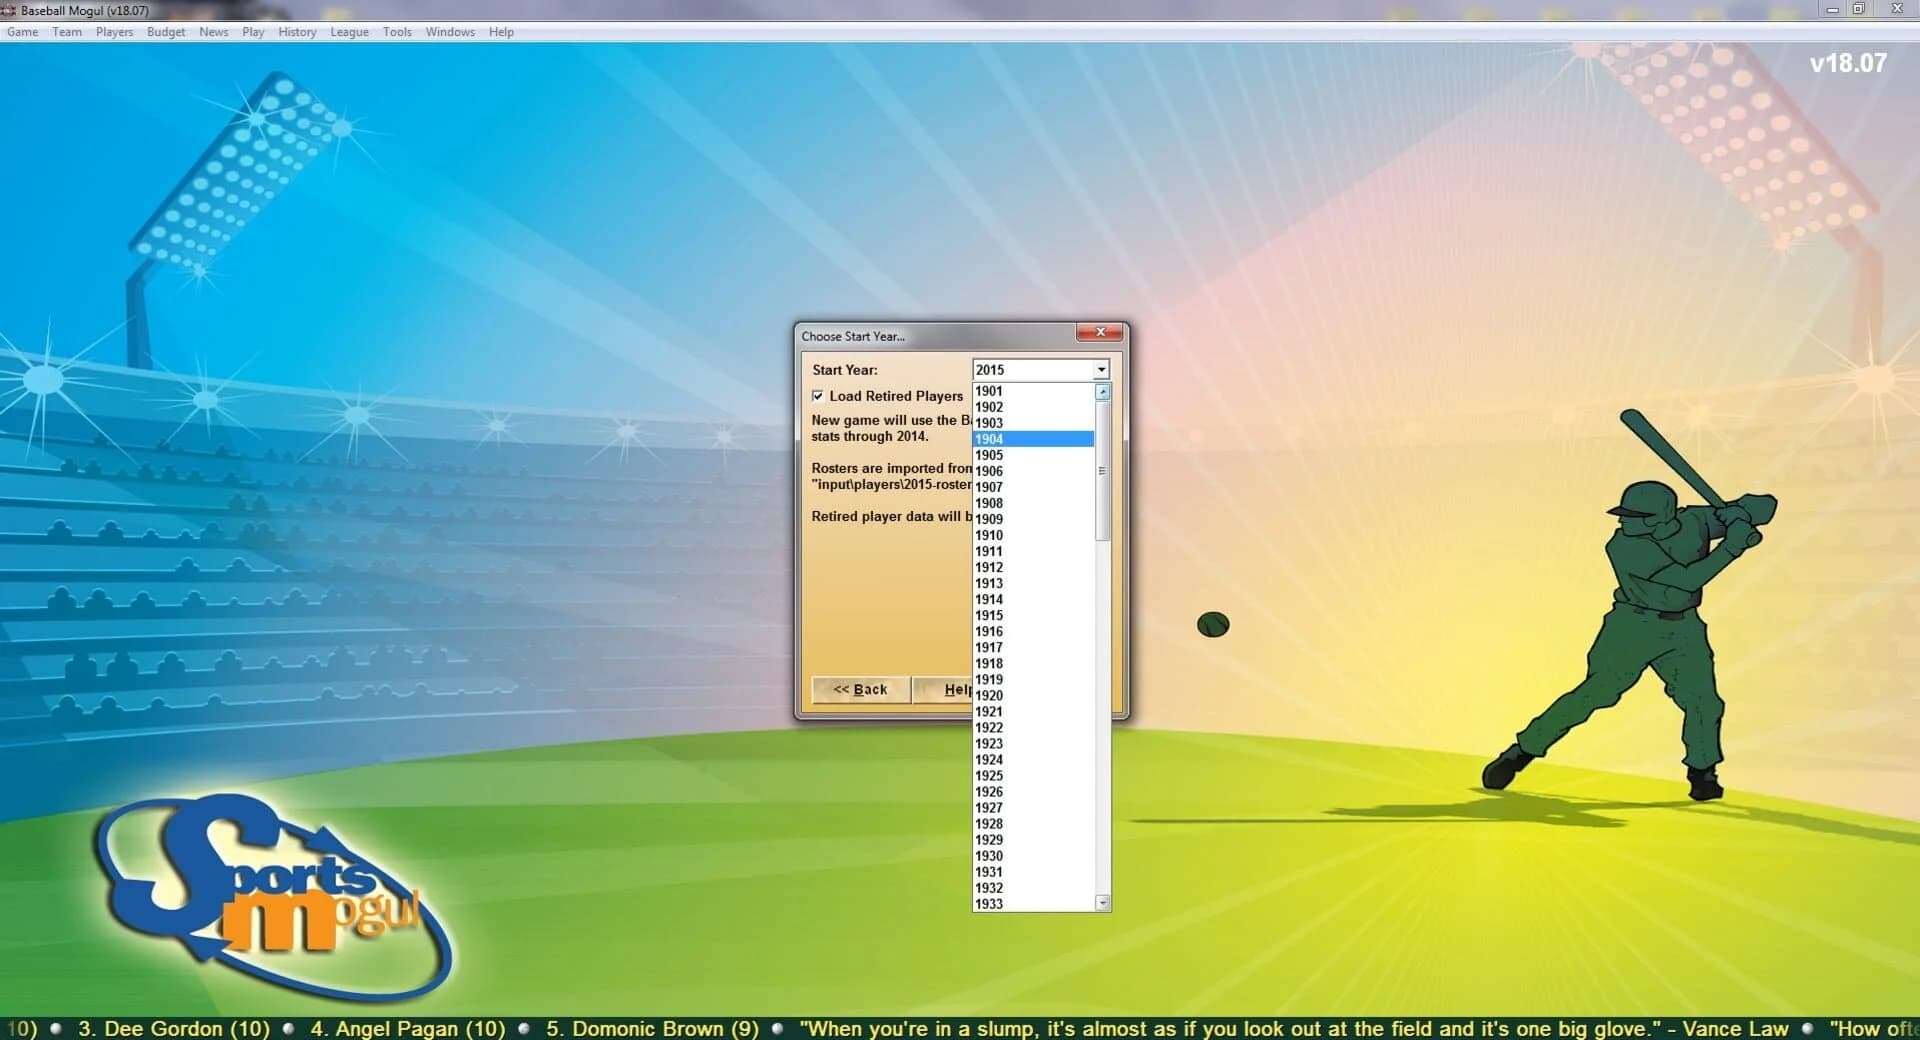Open the Game menu
1920x1040 pixels.
coord(22,31)
